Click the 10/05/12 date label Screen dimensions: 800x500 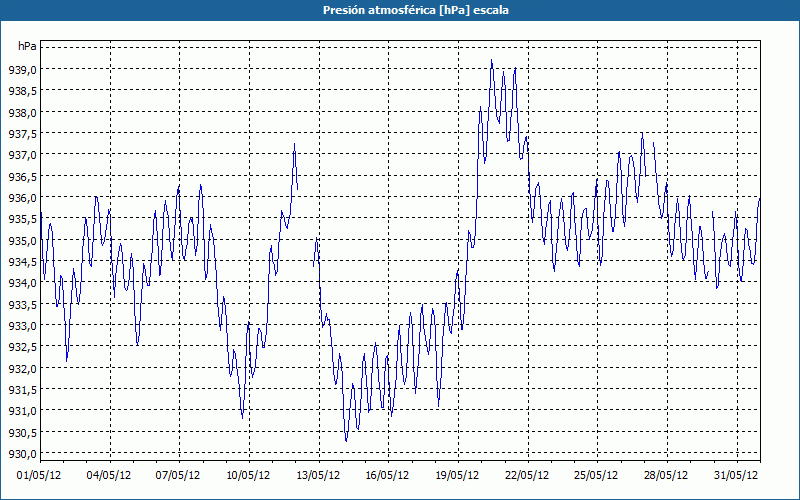click(248, 476)
